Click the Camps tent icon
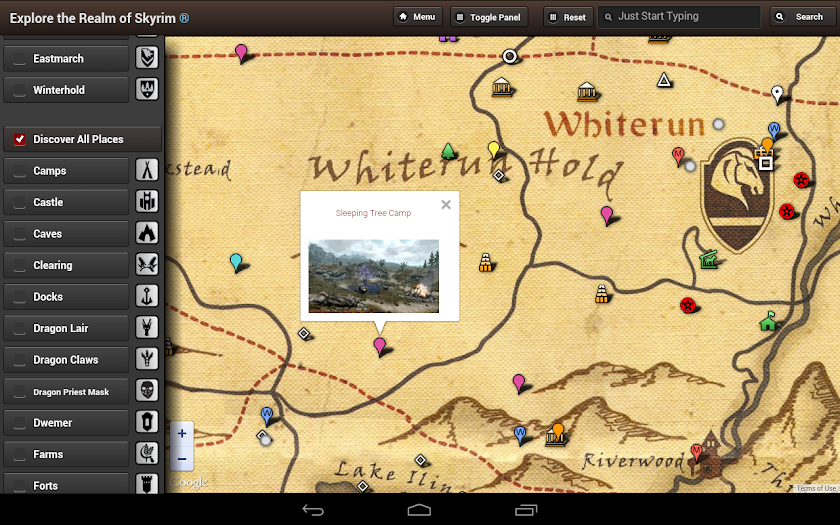Viewport: 840px width, 525px height. 147,170
